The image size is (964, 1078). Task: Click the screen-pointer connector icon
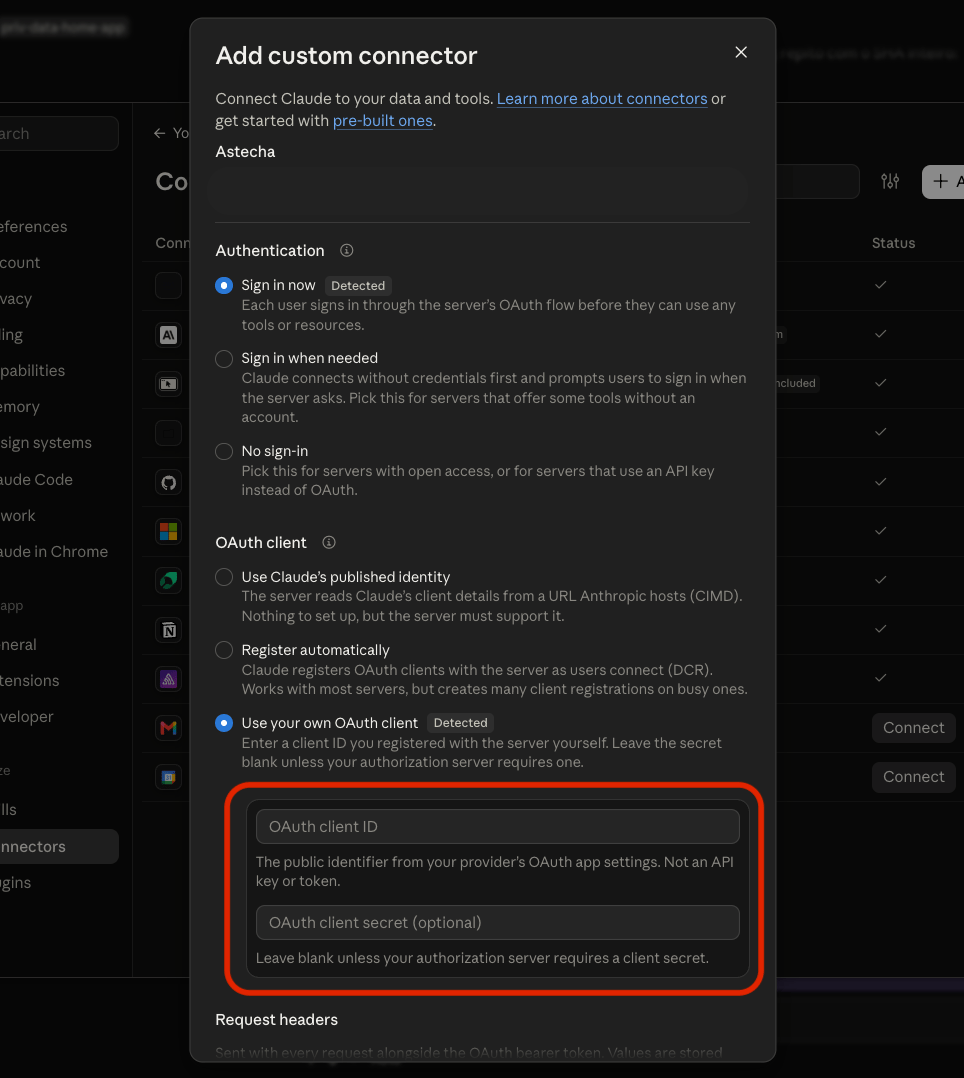tap(168, 384)
